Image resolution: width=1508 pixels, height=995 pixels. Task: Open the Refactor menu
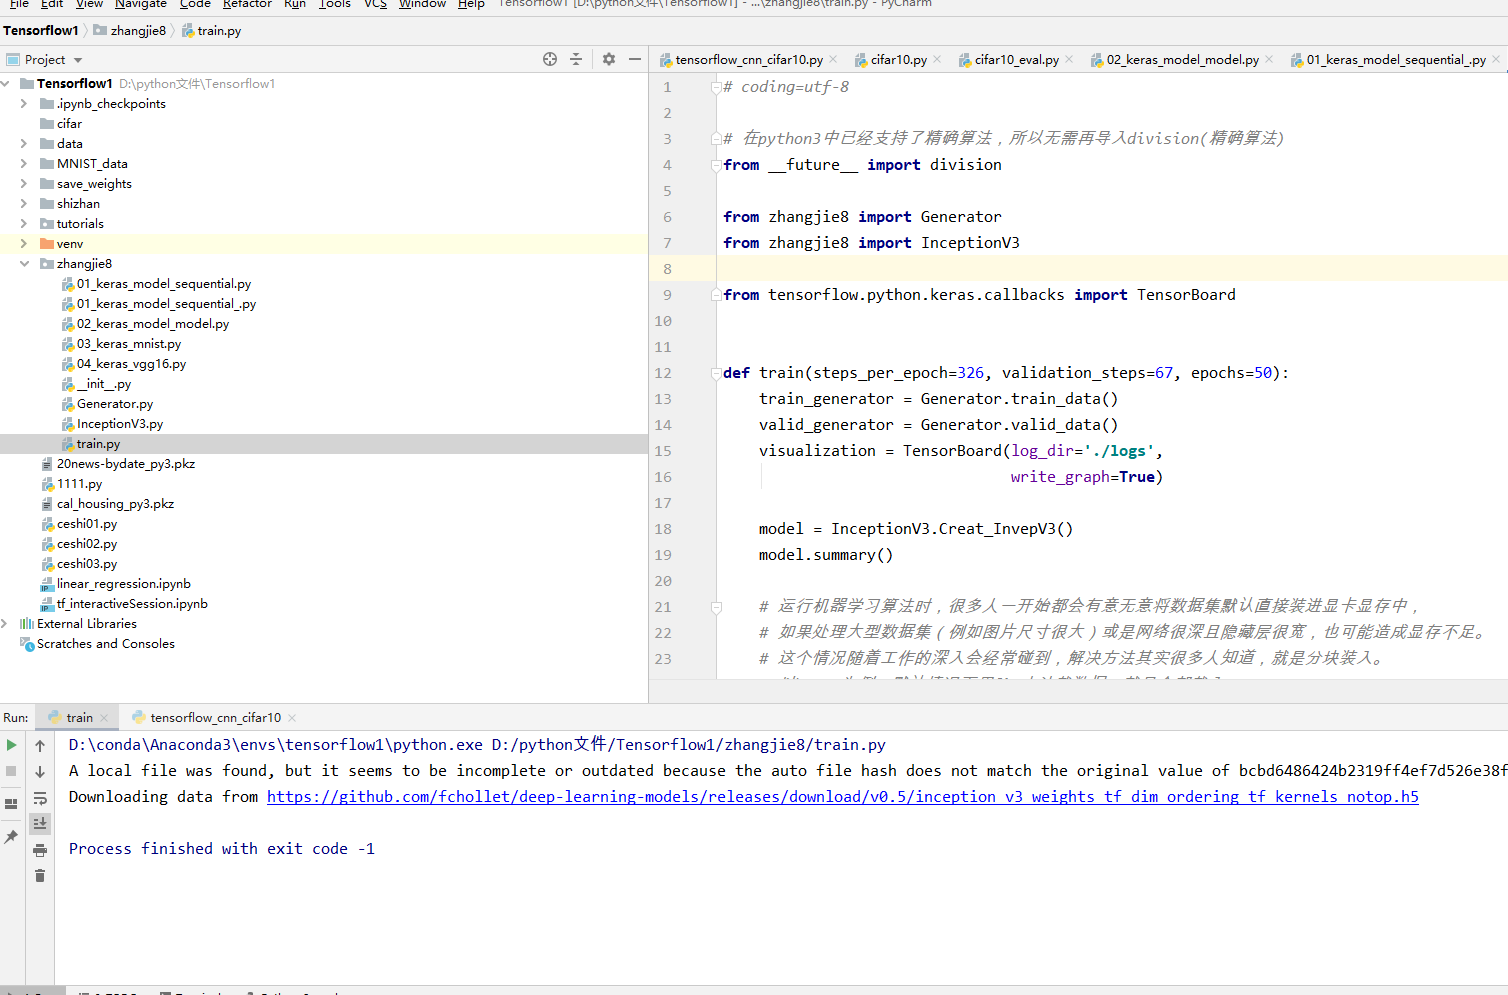(247, 4)
